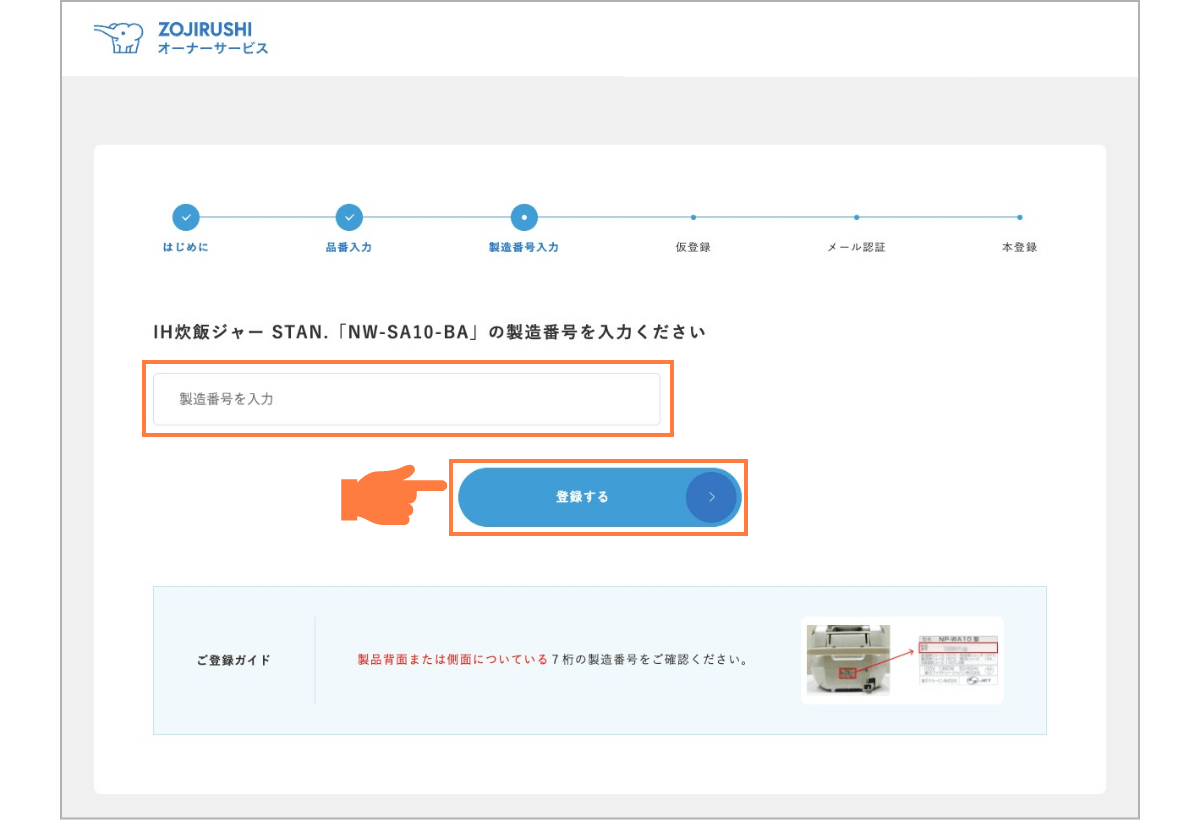The width and height of the screenshot is (1200, 829).
Task: Click the 本登録 step label
Action: point(1019,247)
